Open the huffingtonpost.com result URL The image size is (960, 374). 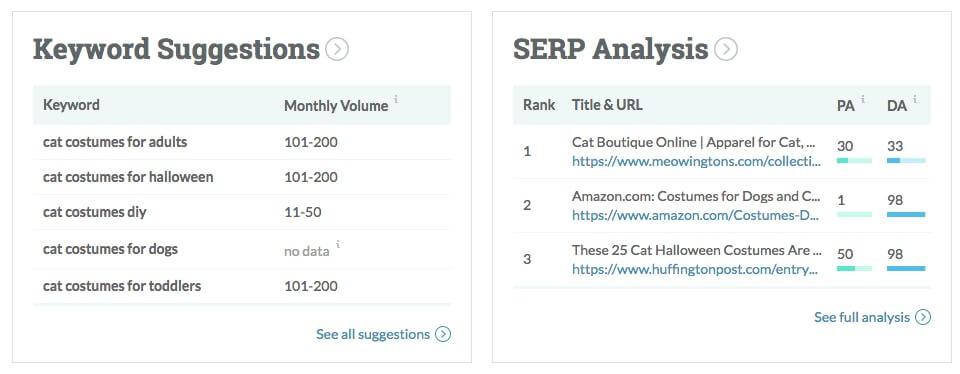click(x=695, y=269)
